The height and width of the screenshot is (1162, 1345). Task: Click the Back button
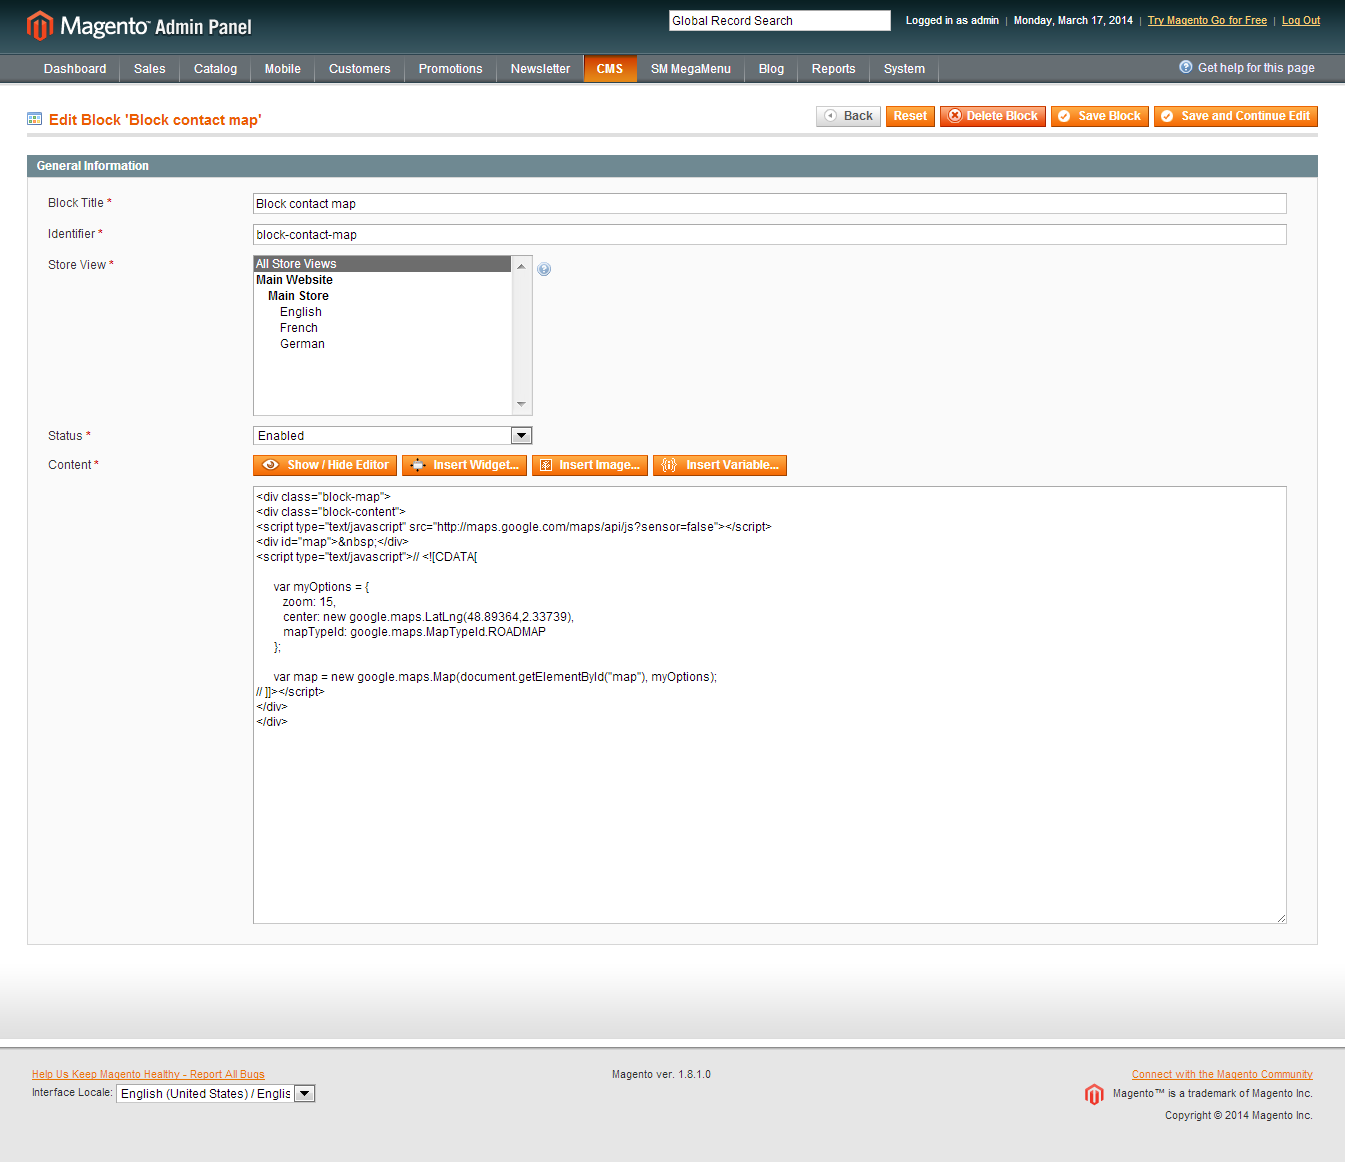point(848,116)
